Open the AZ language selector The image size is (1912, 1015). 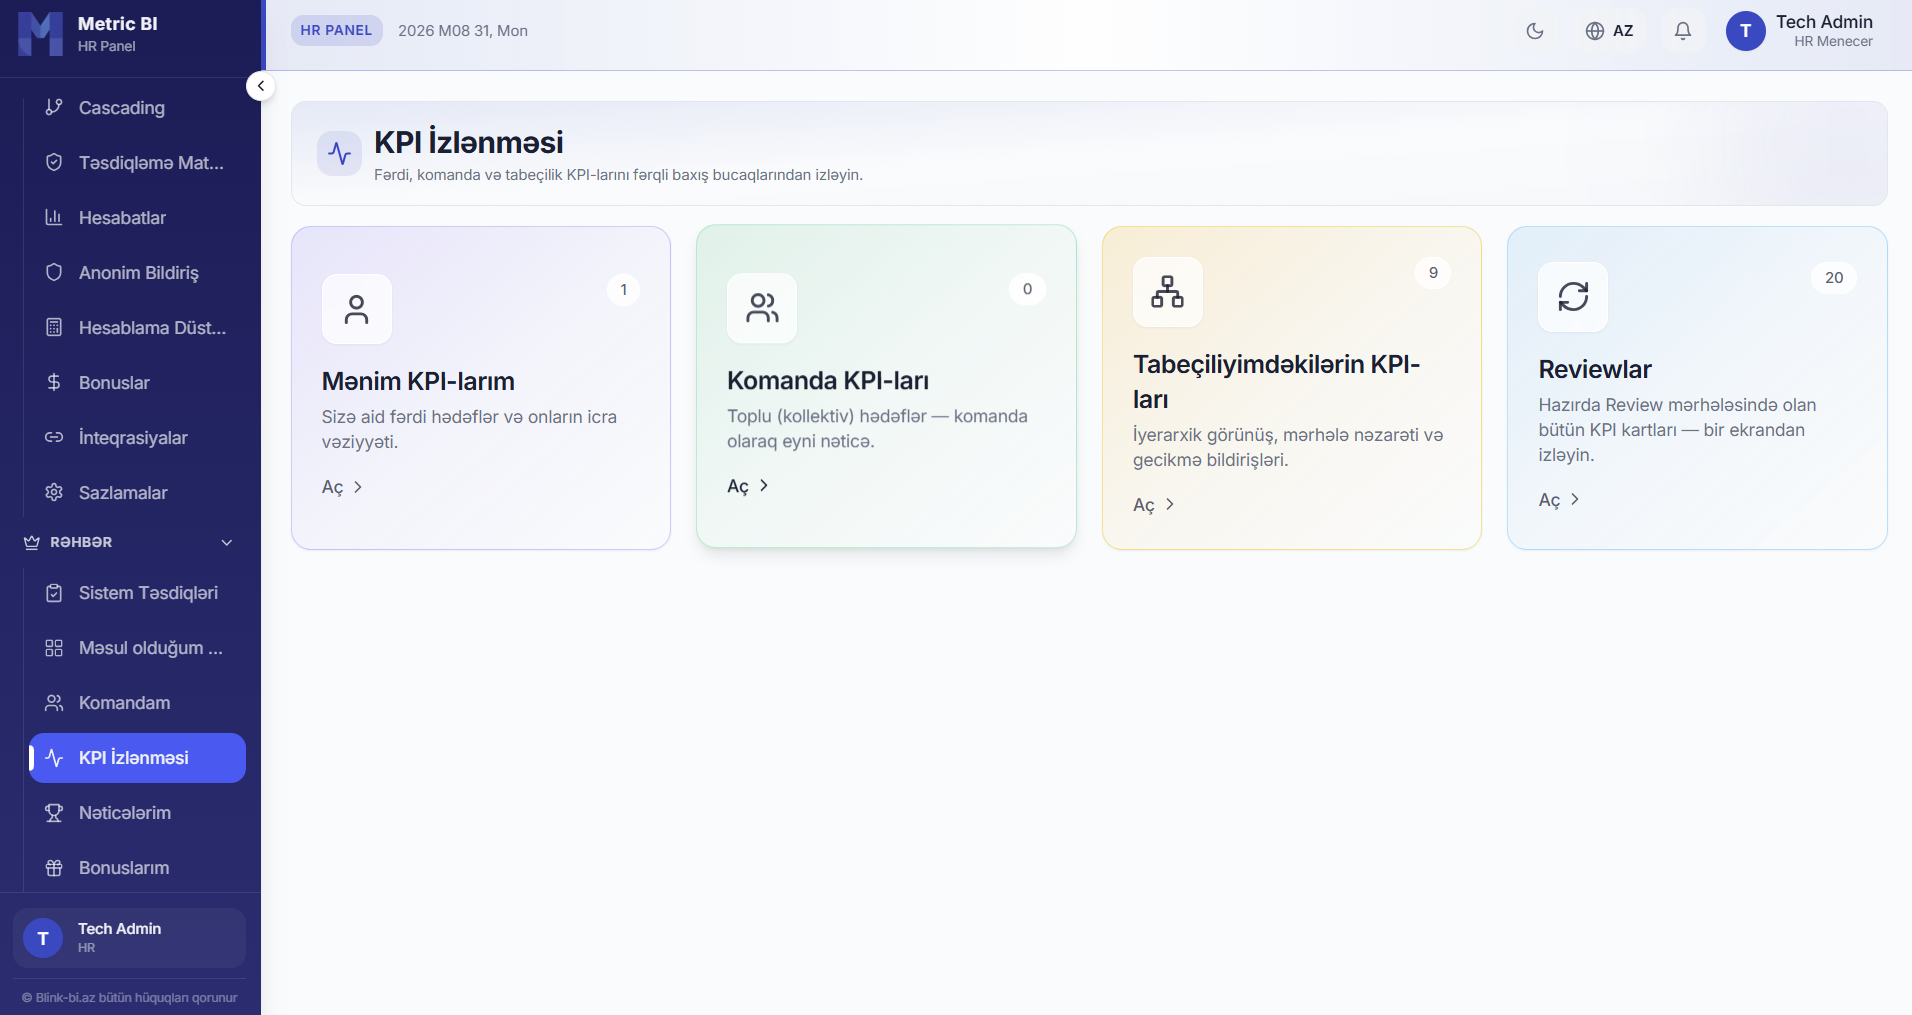[1609, 31]
